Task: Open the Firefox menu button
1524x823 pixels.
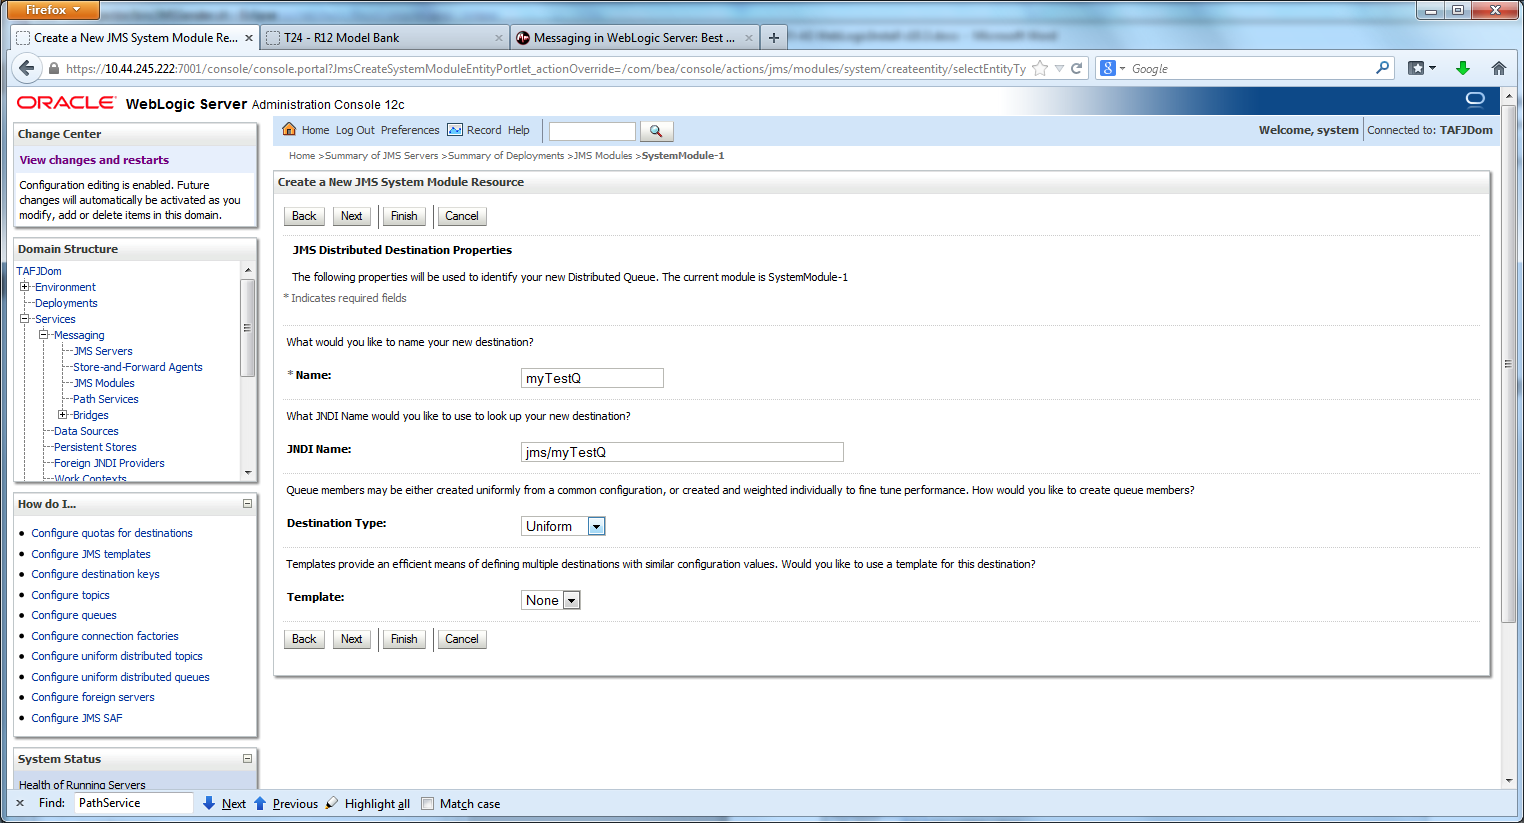Action: pos(53,10)
